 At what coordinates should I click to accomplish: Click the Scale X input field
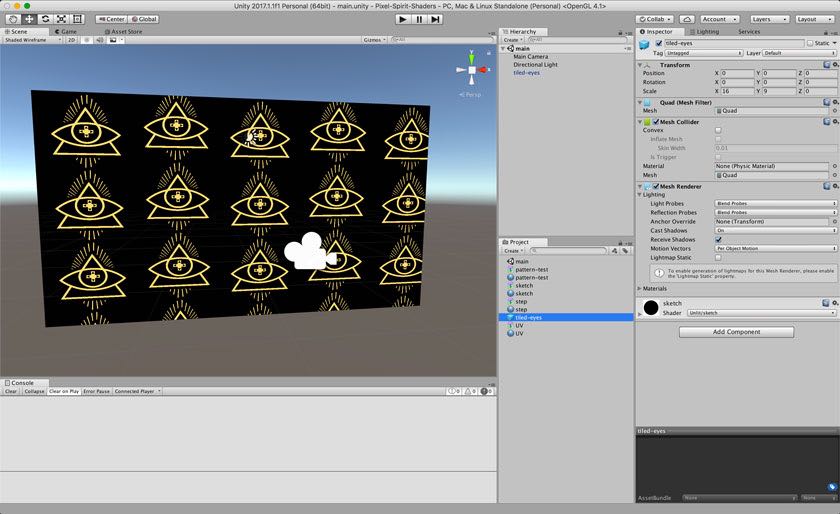pyautogui.click(x=737, y=91)
